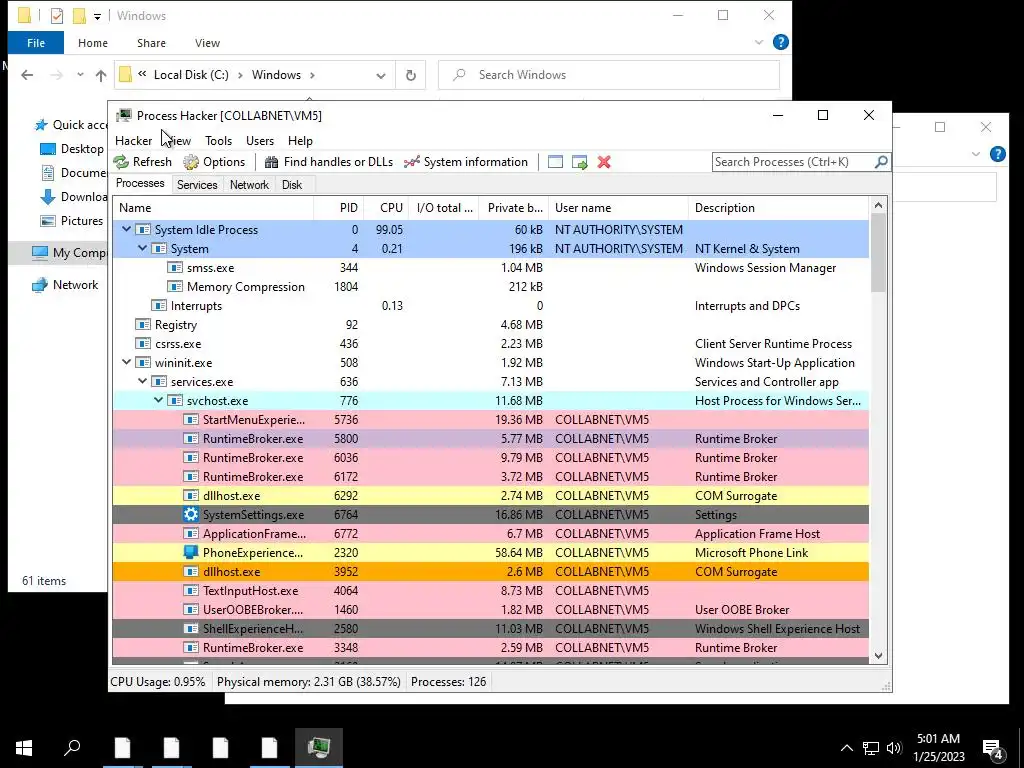The image size is (1024, 768).
Task: Click the find window and thread icon
Action: pyautogui.click(x=579, y=162)
